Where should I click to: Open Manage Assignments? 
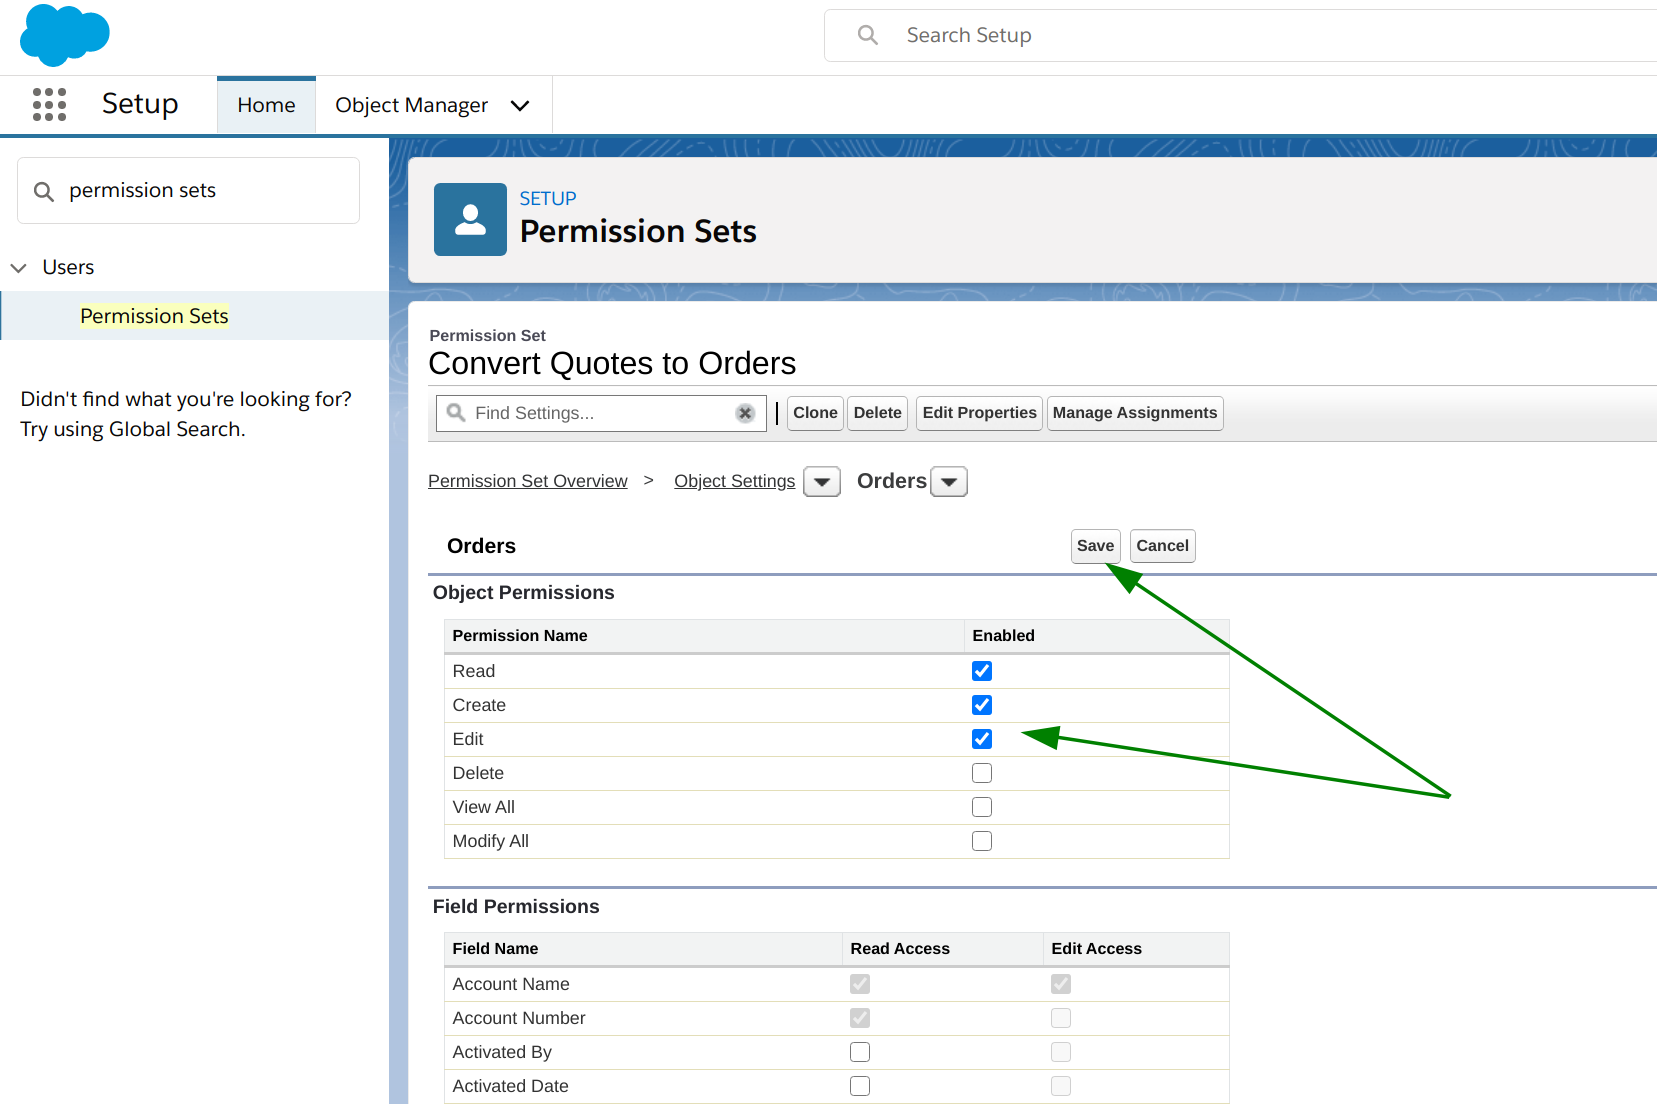pos(1135,413)
